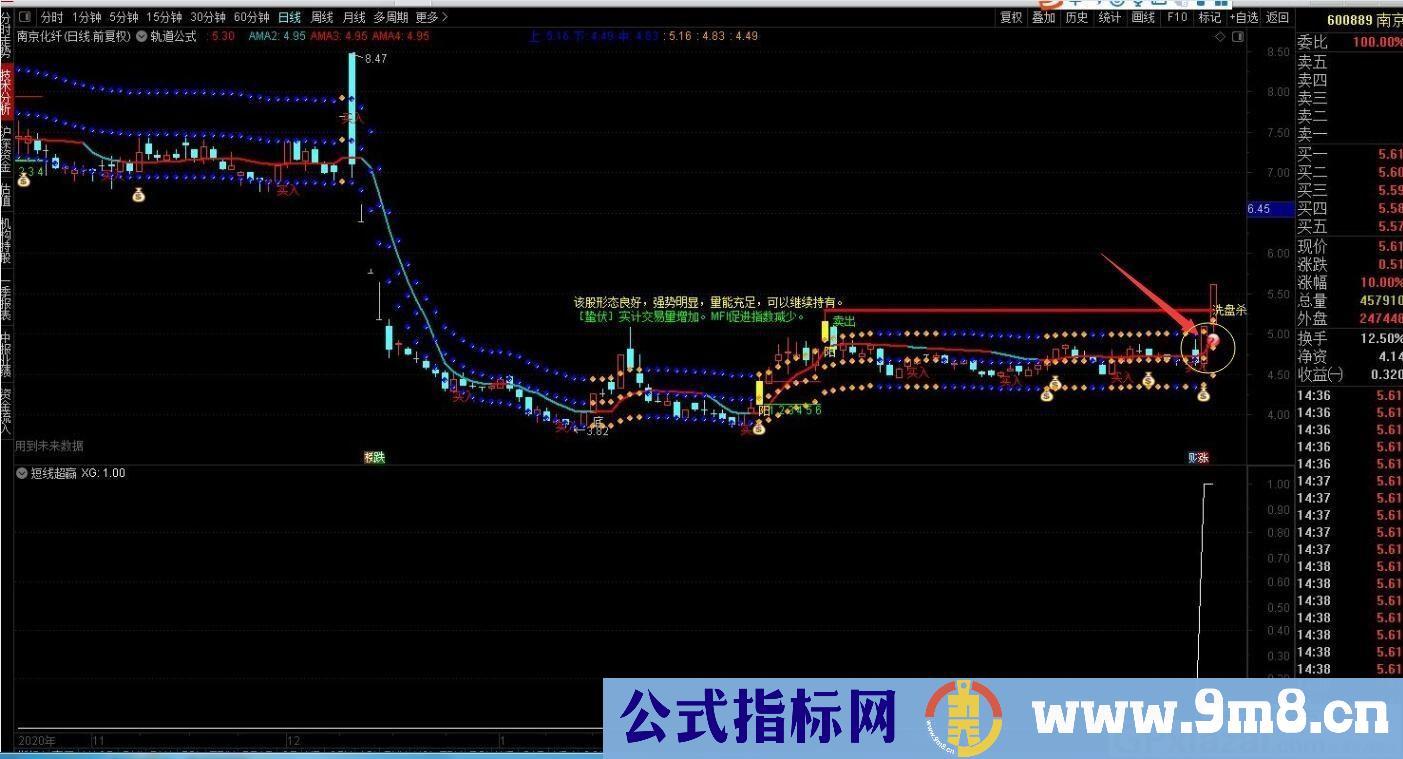Select the 月线 monthly period

click(354, 17)
